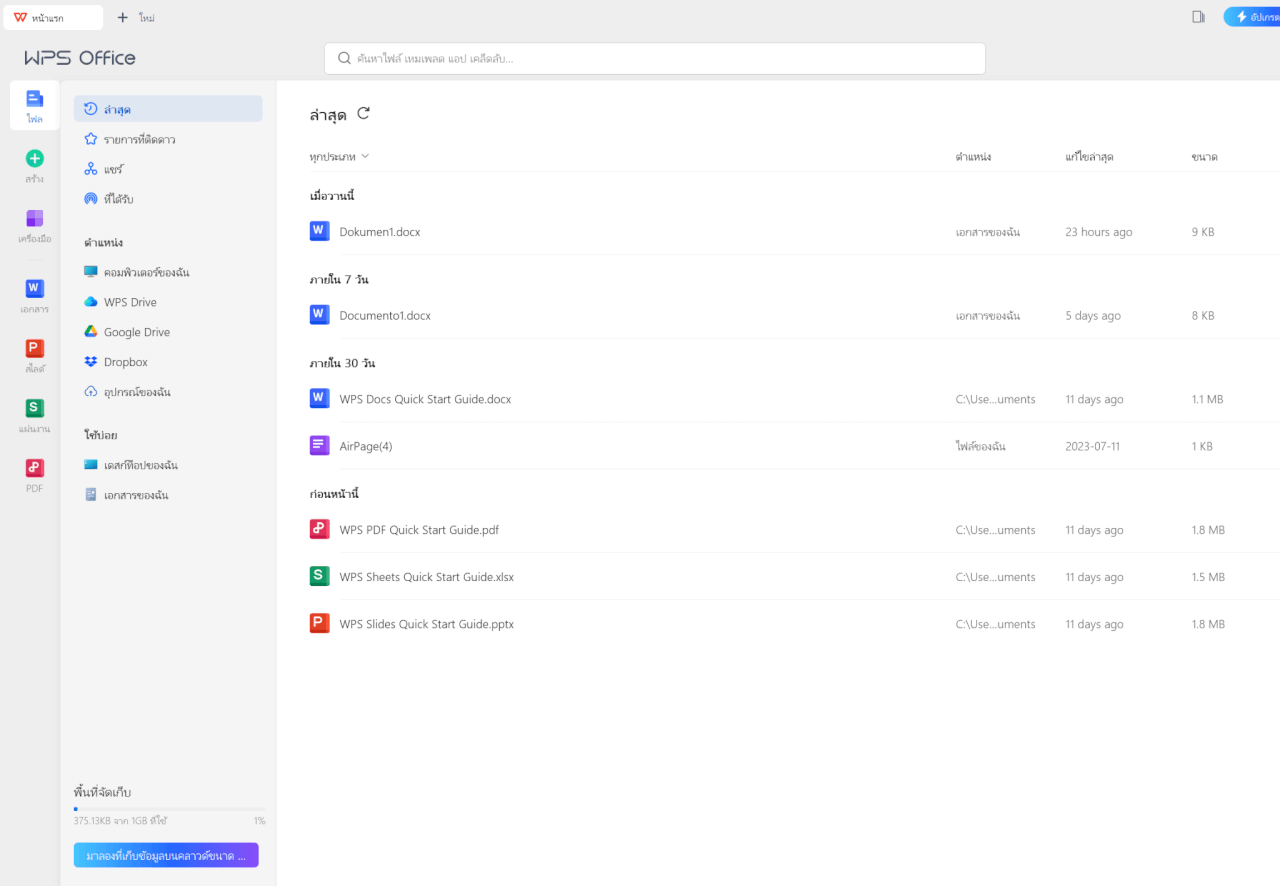Open the Slides (สไลด์) P icon in sidebar
The height and width of the screenshot is (886, 1280).
[35, 348]
